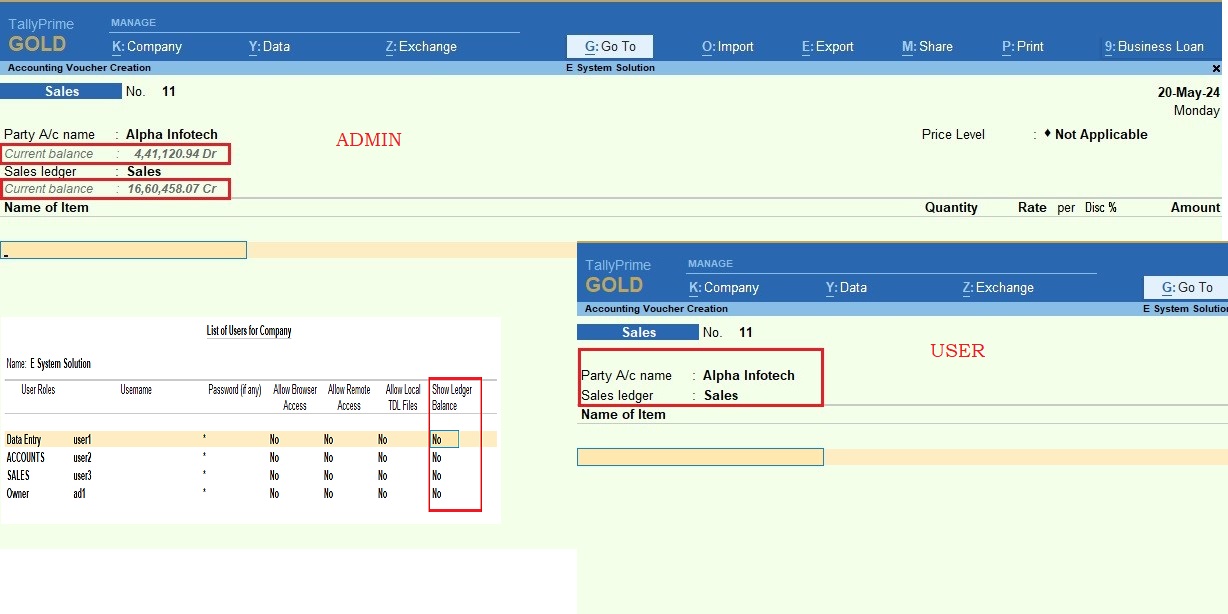1228x614 pixels.
Task: Open the E: Export option
Action: (827, 46)
